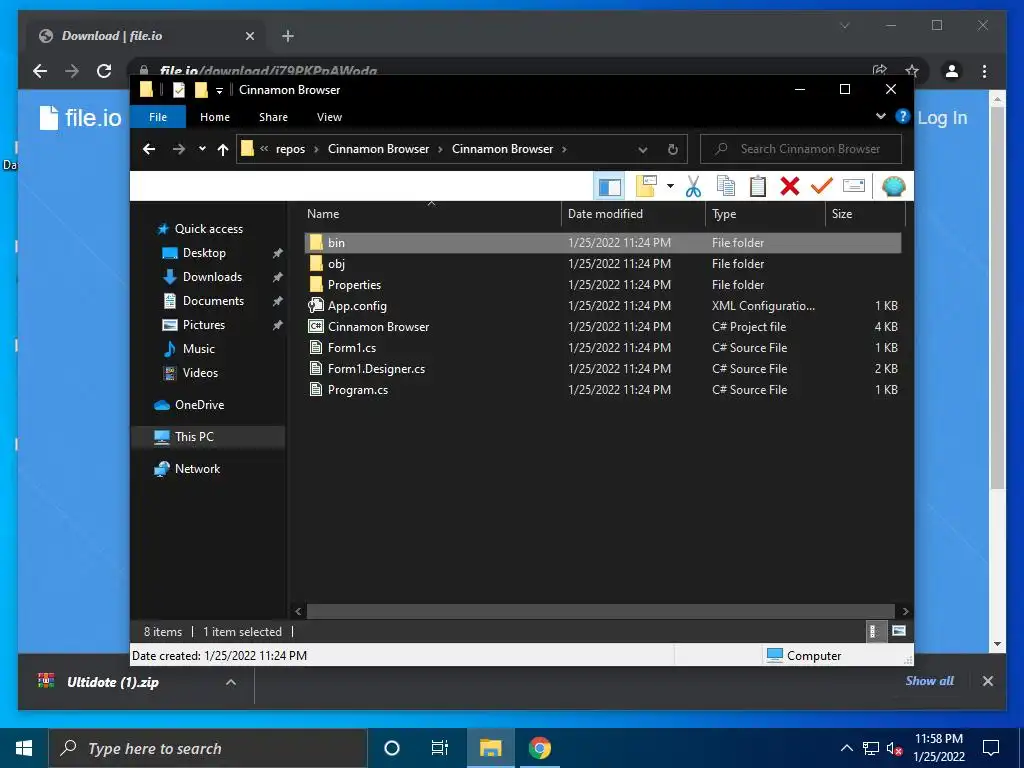This screenshot has height=768, width=1024.
Task: Select the Program.cs file
Action: (603, 389)
